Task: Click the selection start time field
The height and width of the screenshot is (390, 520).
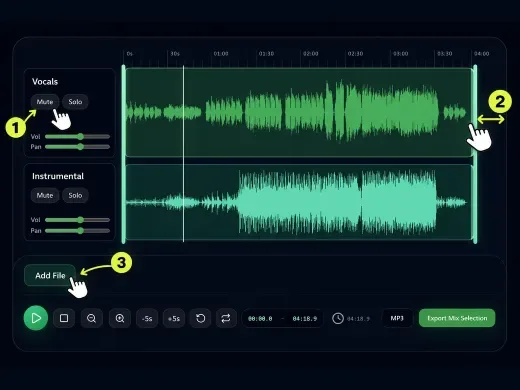Action: pyautogui.click(x=260, y=319)
